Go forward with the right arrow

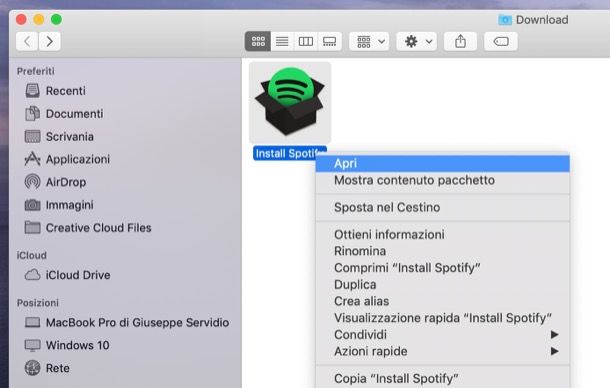coord(49,41)
